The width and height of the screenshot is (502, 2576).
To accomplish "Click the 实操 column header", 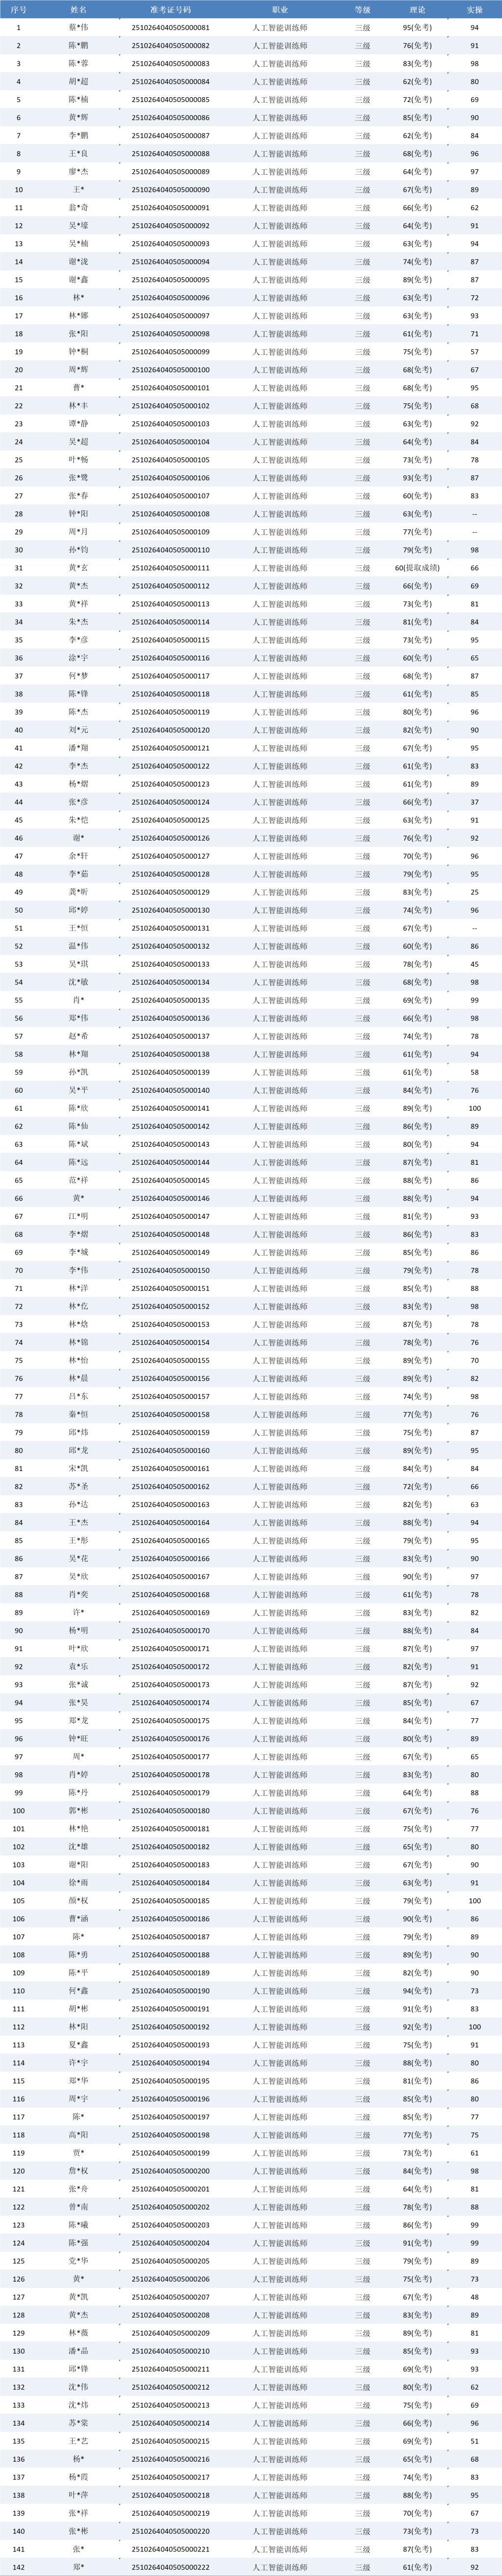I will pyautogui.click(x=474, y=9).
